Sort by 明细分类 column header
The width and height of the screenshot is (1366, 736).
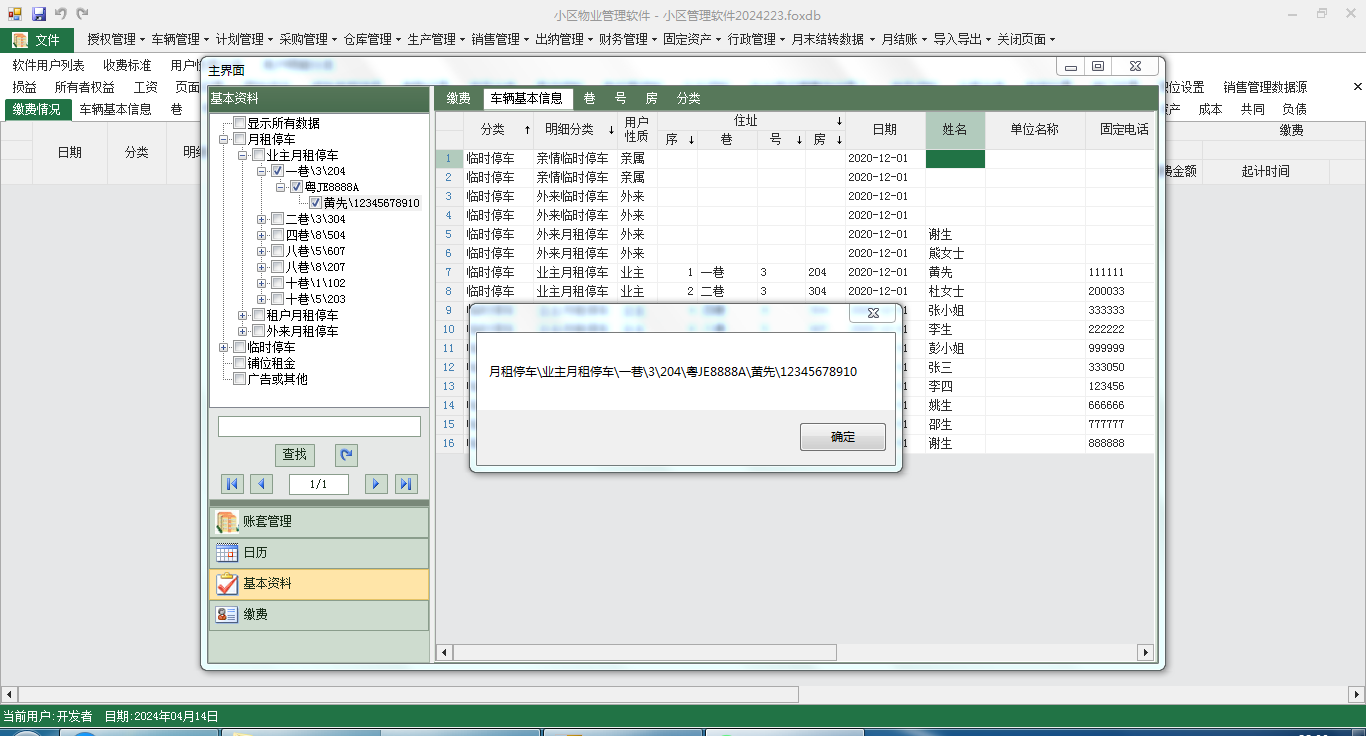tap(576, 130)
